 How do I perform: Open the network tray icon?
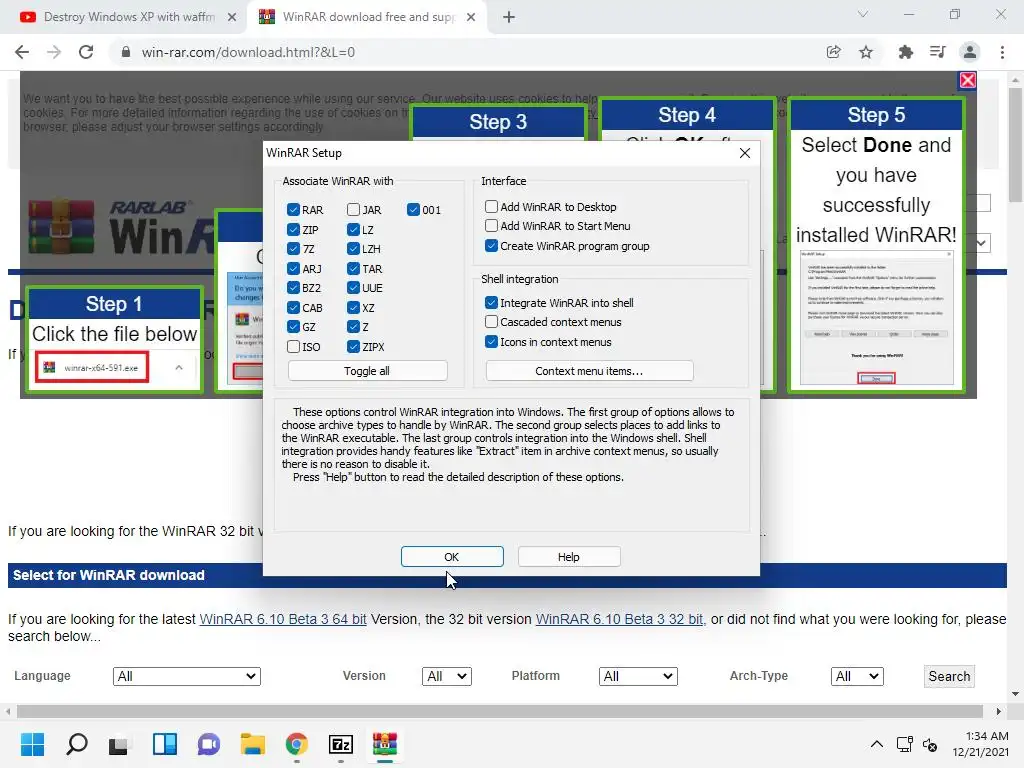tap(904, 744)
